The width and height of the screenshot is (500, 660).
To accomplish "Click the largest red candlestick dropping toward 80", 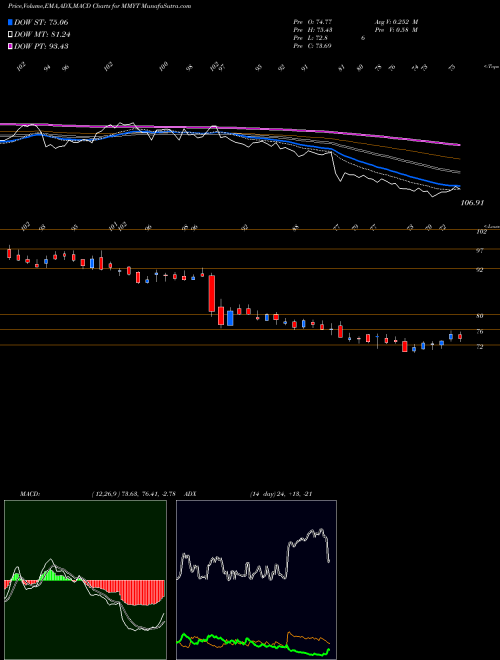I will click(212, 293).
